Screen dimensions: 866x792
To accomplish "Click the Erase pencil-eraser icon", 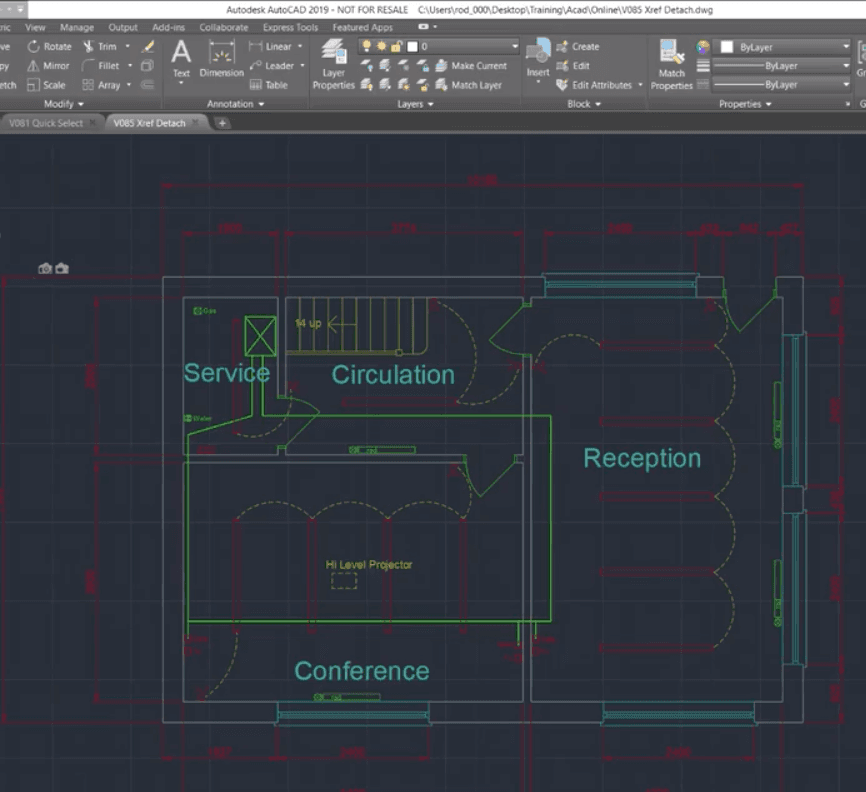I will (147, 46).
